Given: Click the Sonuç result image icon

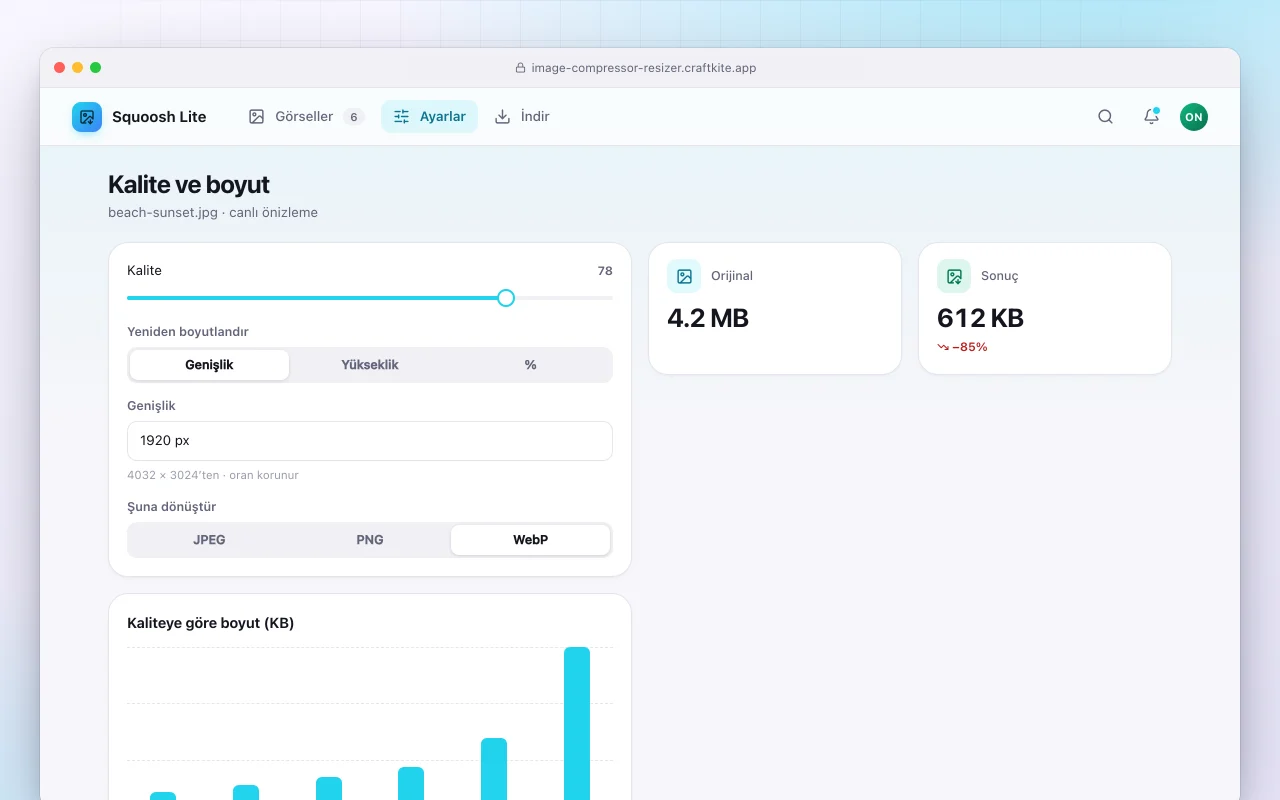Looking at the screenshot, I should (x=954, y=276).
